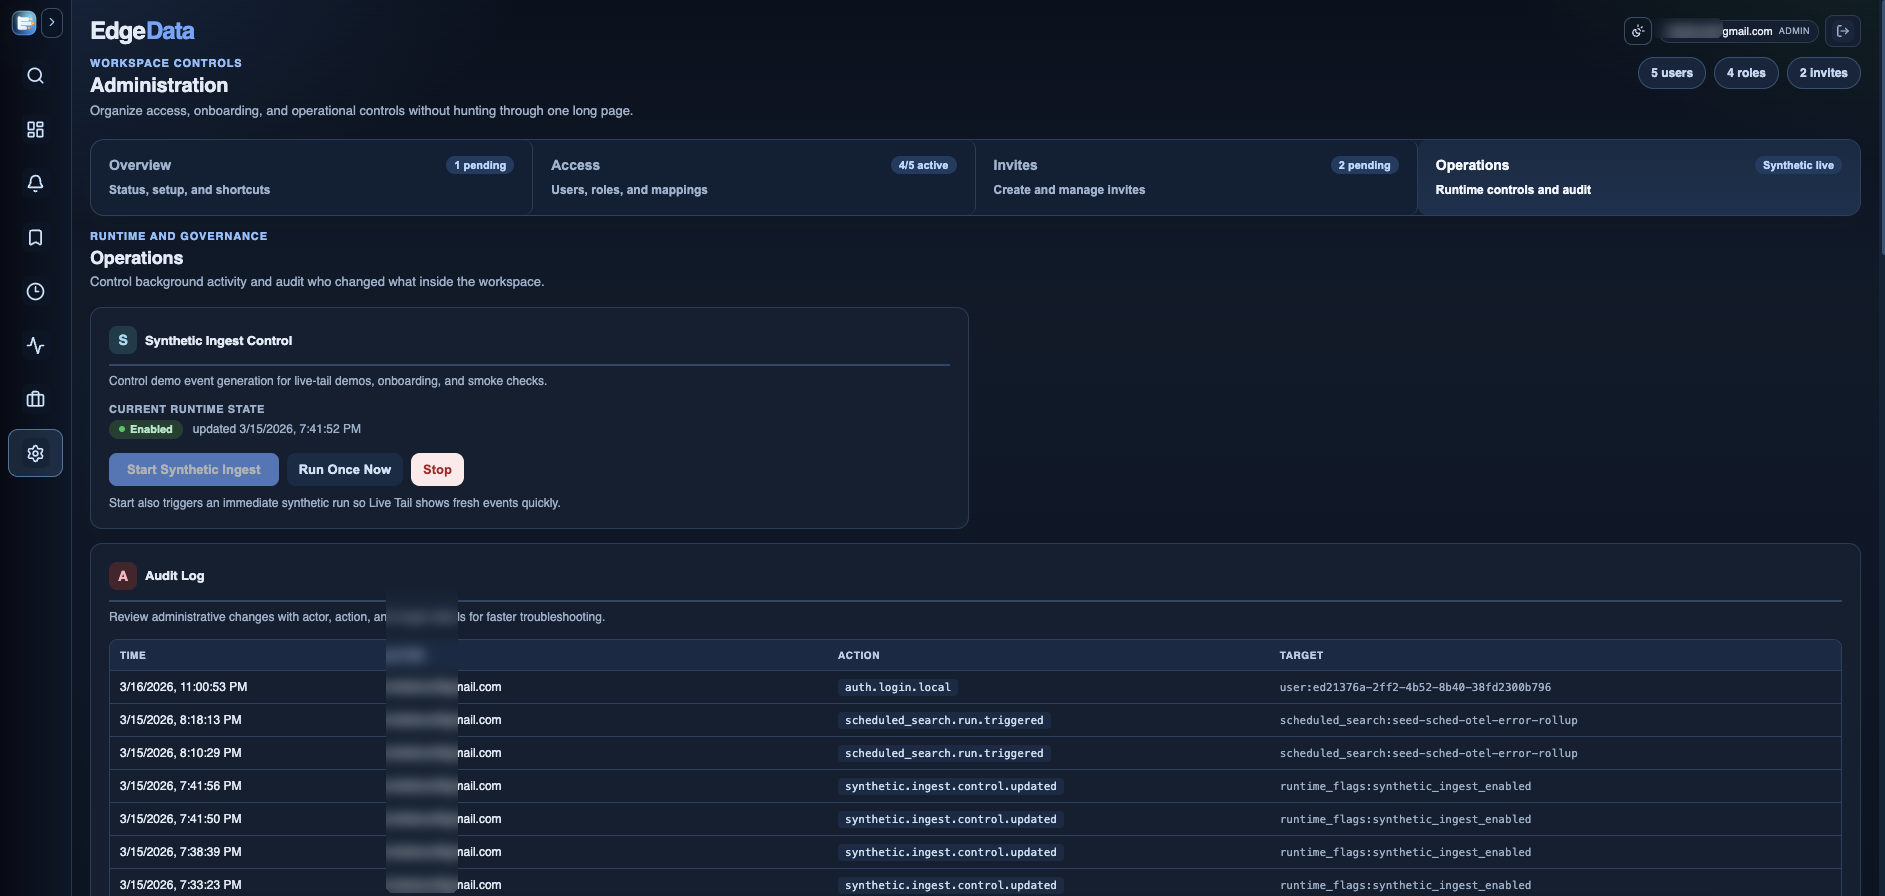Viewport: 1885px width, 896px height.
Task: Expand the sidebar with chevron arrow
Action: pos(52,22)
